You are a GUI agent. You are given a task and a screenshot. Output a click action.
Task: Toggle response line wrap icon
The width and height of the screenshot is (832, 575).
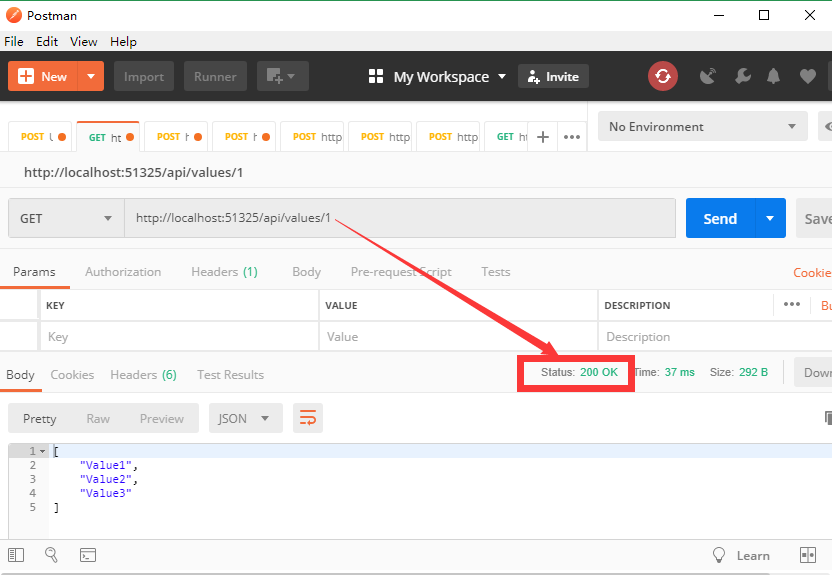click(308, 418)
